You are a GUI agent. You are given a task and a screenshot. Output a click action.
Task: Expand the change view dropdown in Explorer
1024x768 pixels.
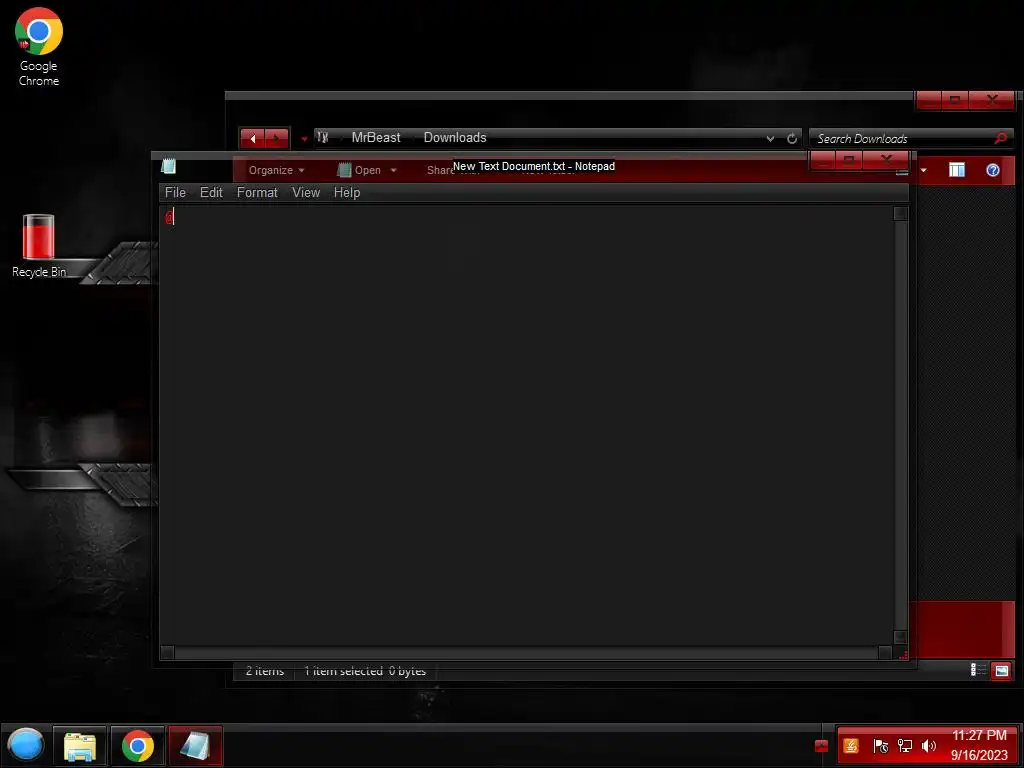point(923,170)
